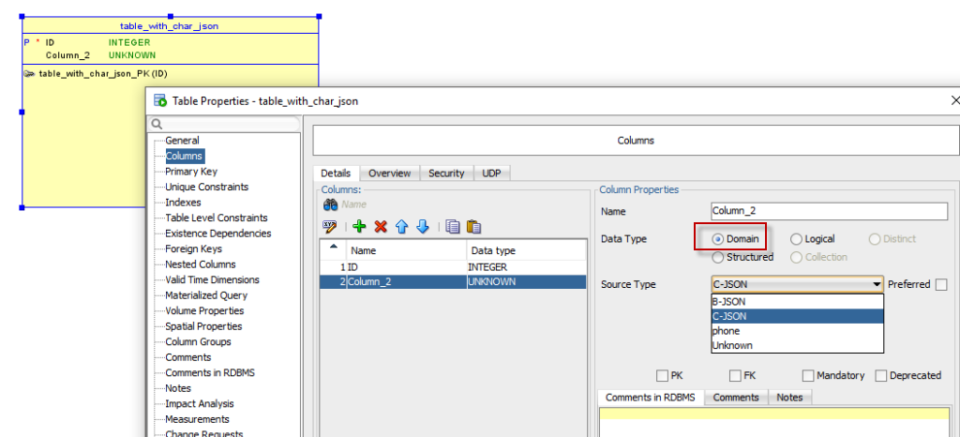Move column down with the down arrow

pyautogui.click(x=422, y=227)
